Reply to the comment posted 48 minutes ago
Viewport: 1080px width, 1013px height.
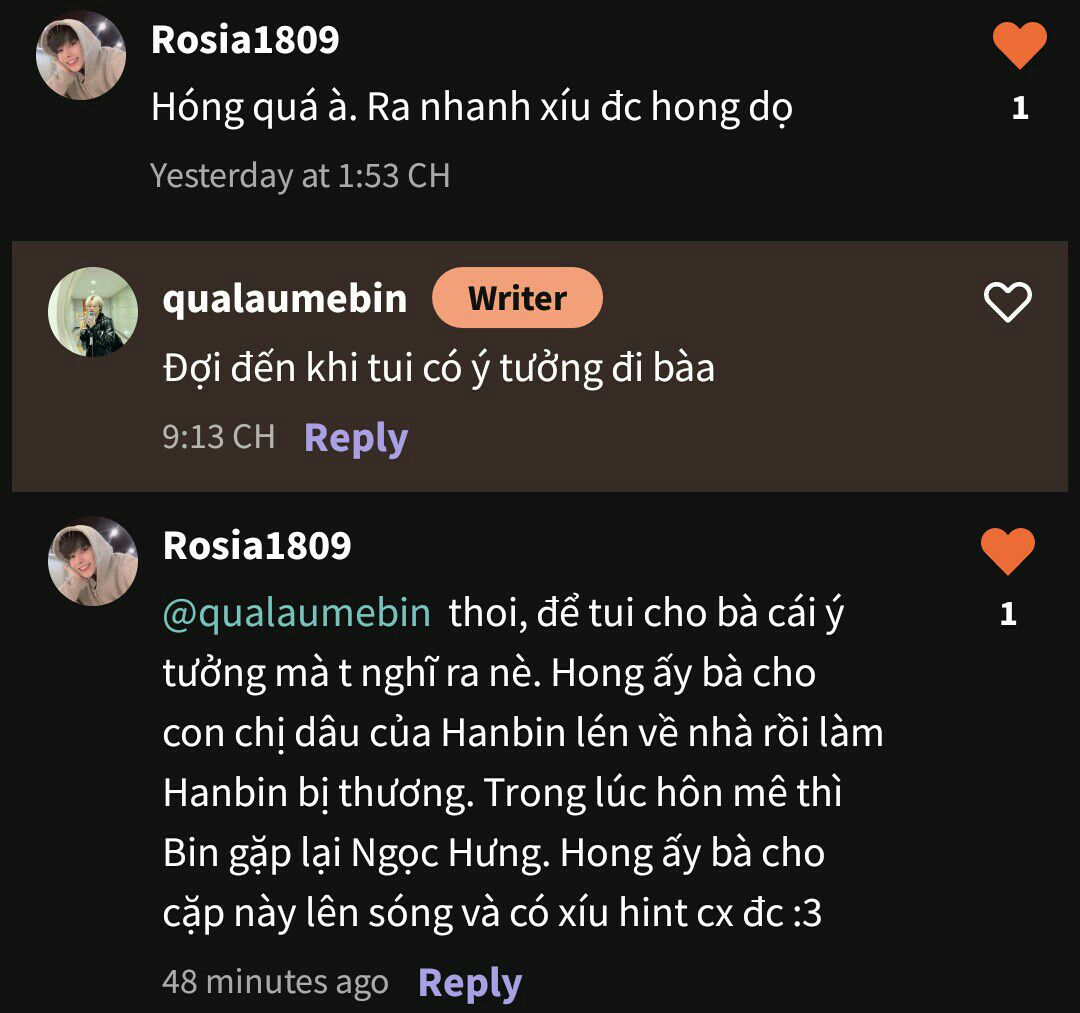(x=469, y=982)
